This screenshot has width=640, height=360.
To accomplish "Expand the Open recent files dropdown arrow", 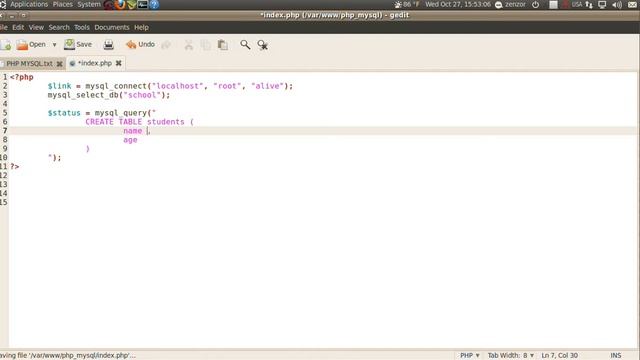I will 54,45.
